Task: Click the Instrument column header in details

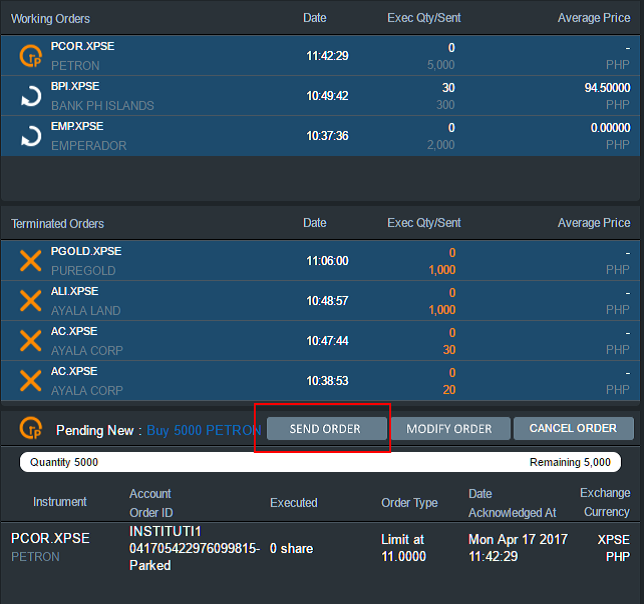Action: [x=60, y=502]
